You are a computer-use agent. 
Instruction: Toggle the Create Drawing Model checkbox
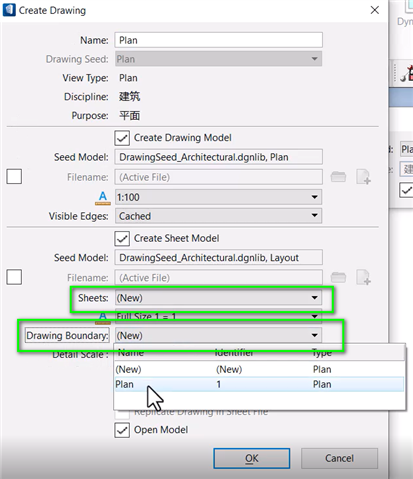click(122, 138)
